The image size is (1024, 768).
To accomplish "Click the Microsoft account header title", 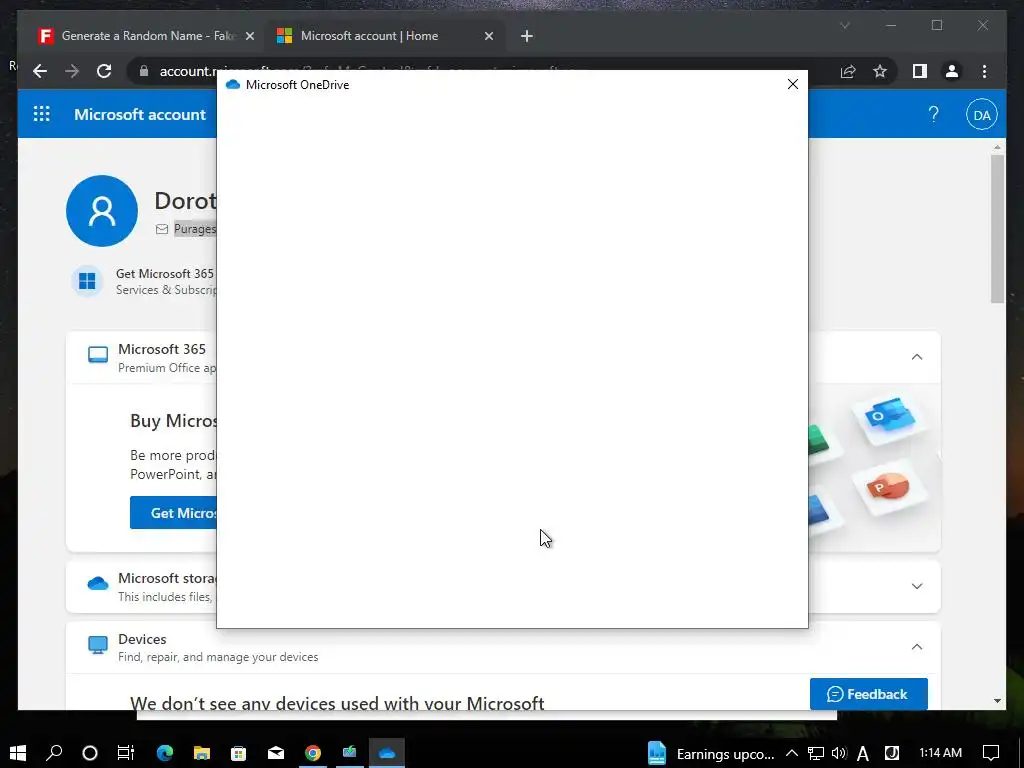I will click(140, 114).
